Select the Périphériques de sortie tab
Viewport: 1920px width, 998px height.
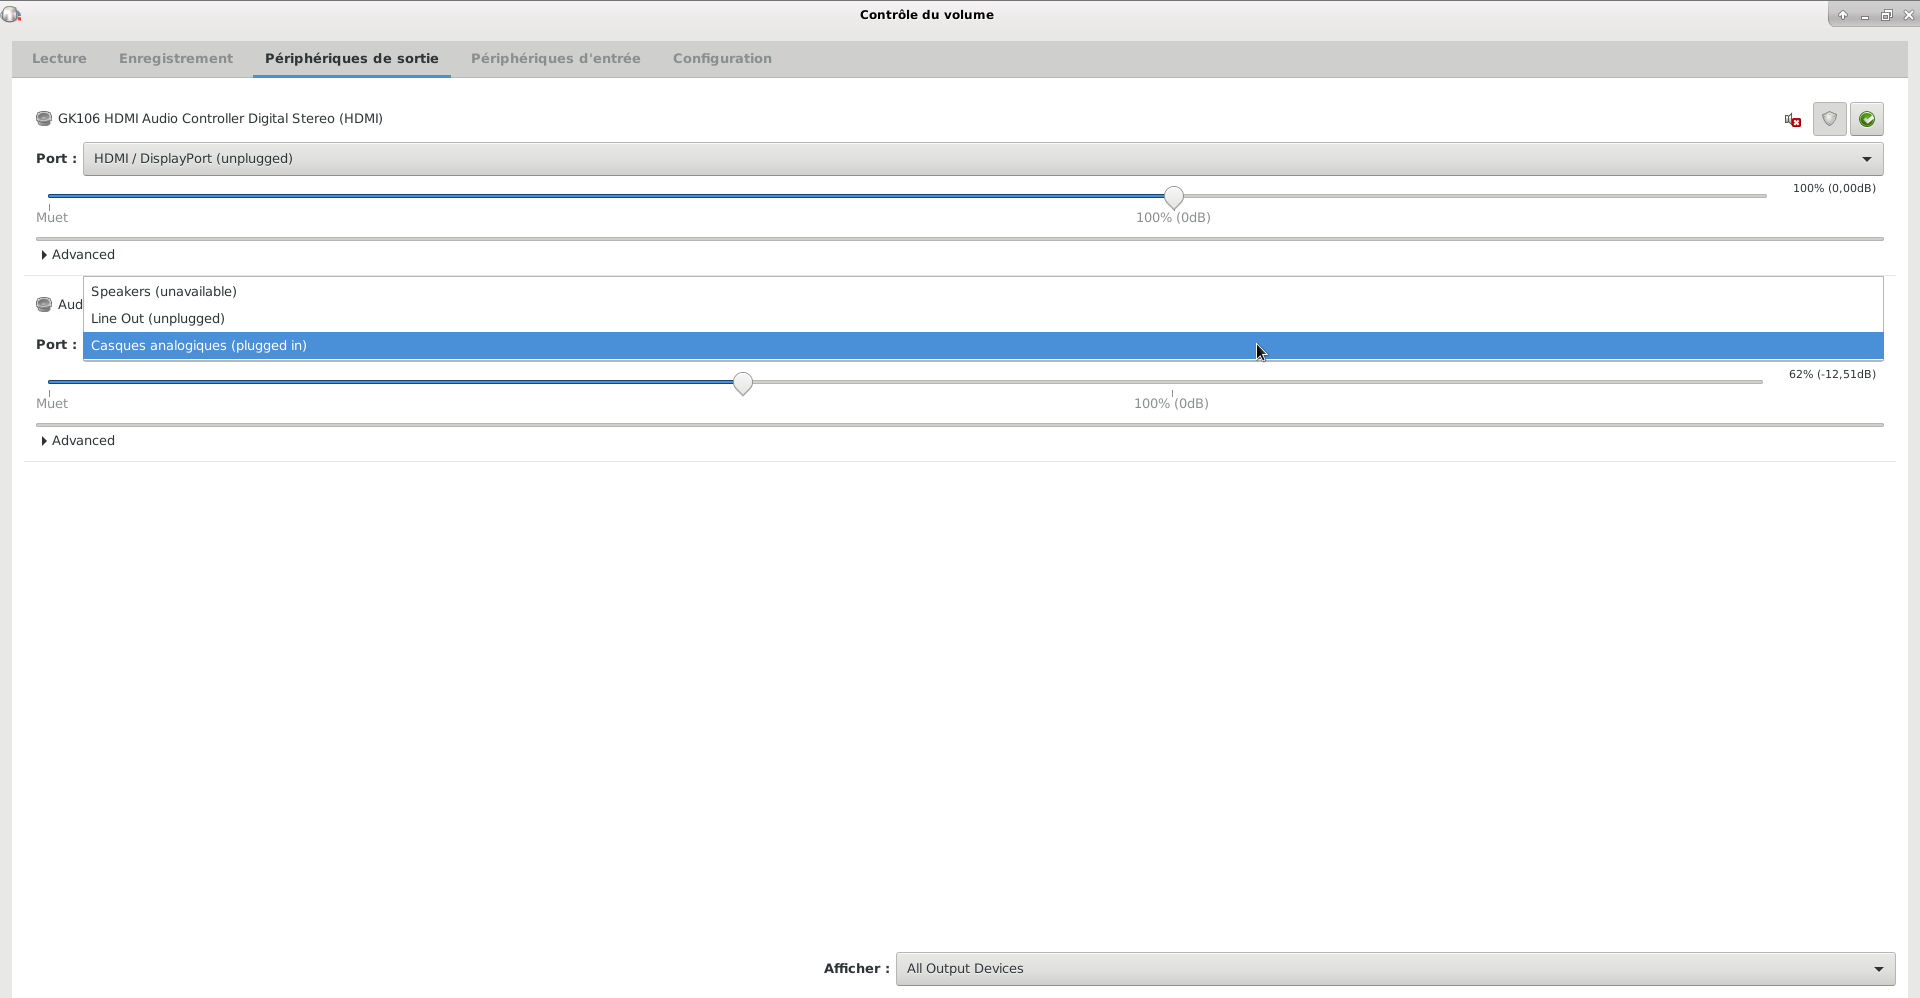[352, 58]
